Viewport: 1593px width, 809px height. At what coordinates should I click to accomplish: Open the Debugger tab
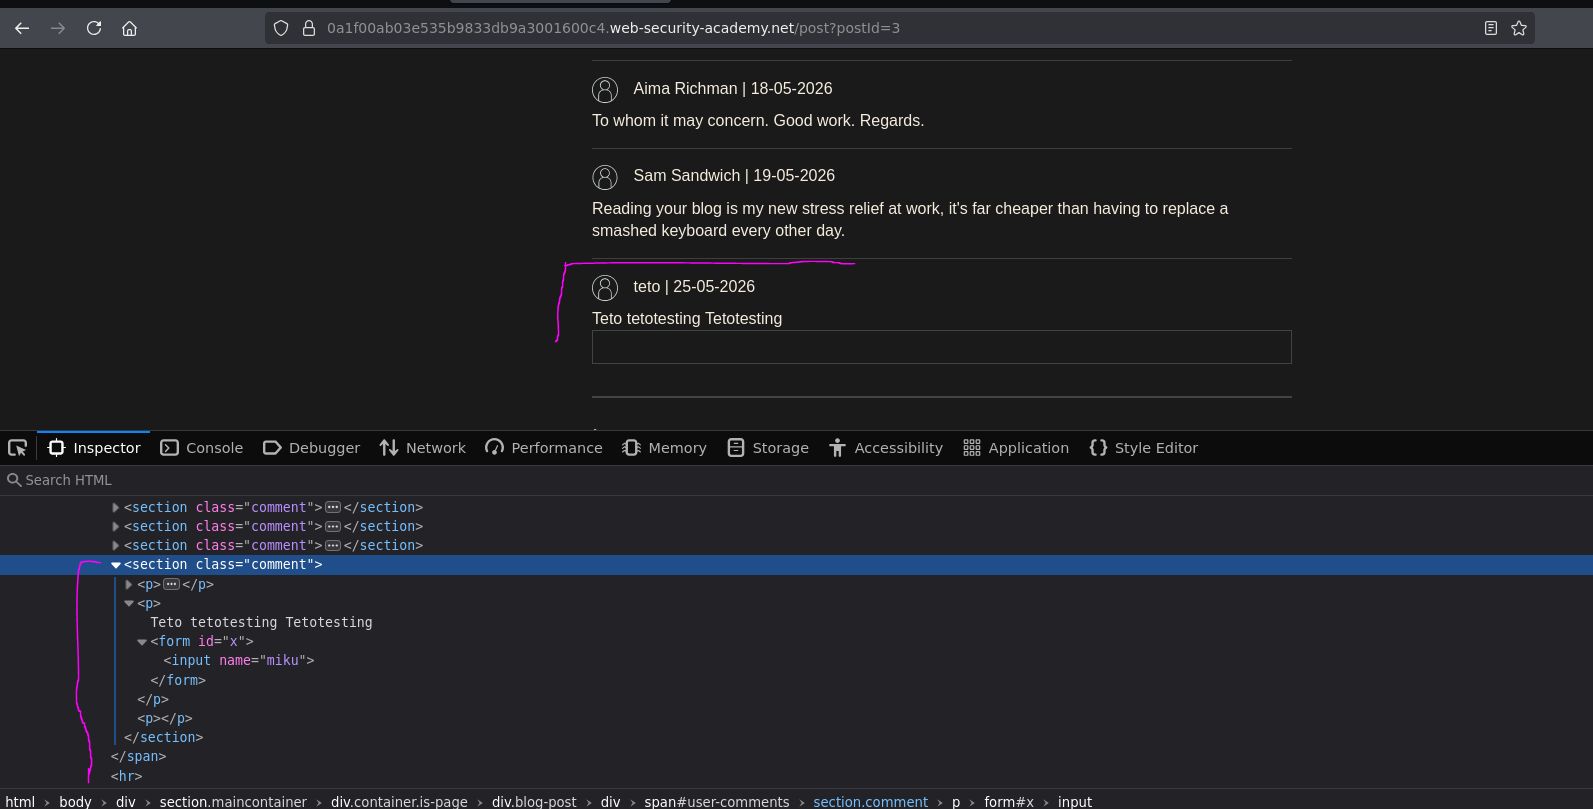311,448
